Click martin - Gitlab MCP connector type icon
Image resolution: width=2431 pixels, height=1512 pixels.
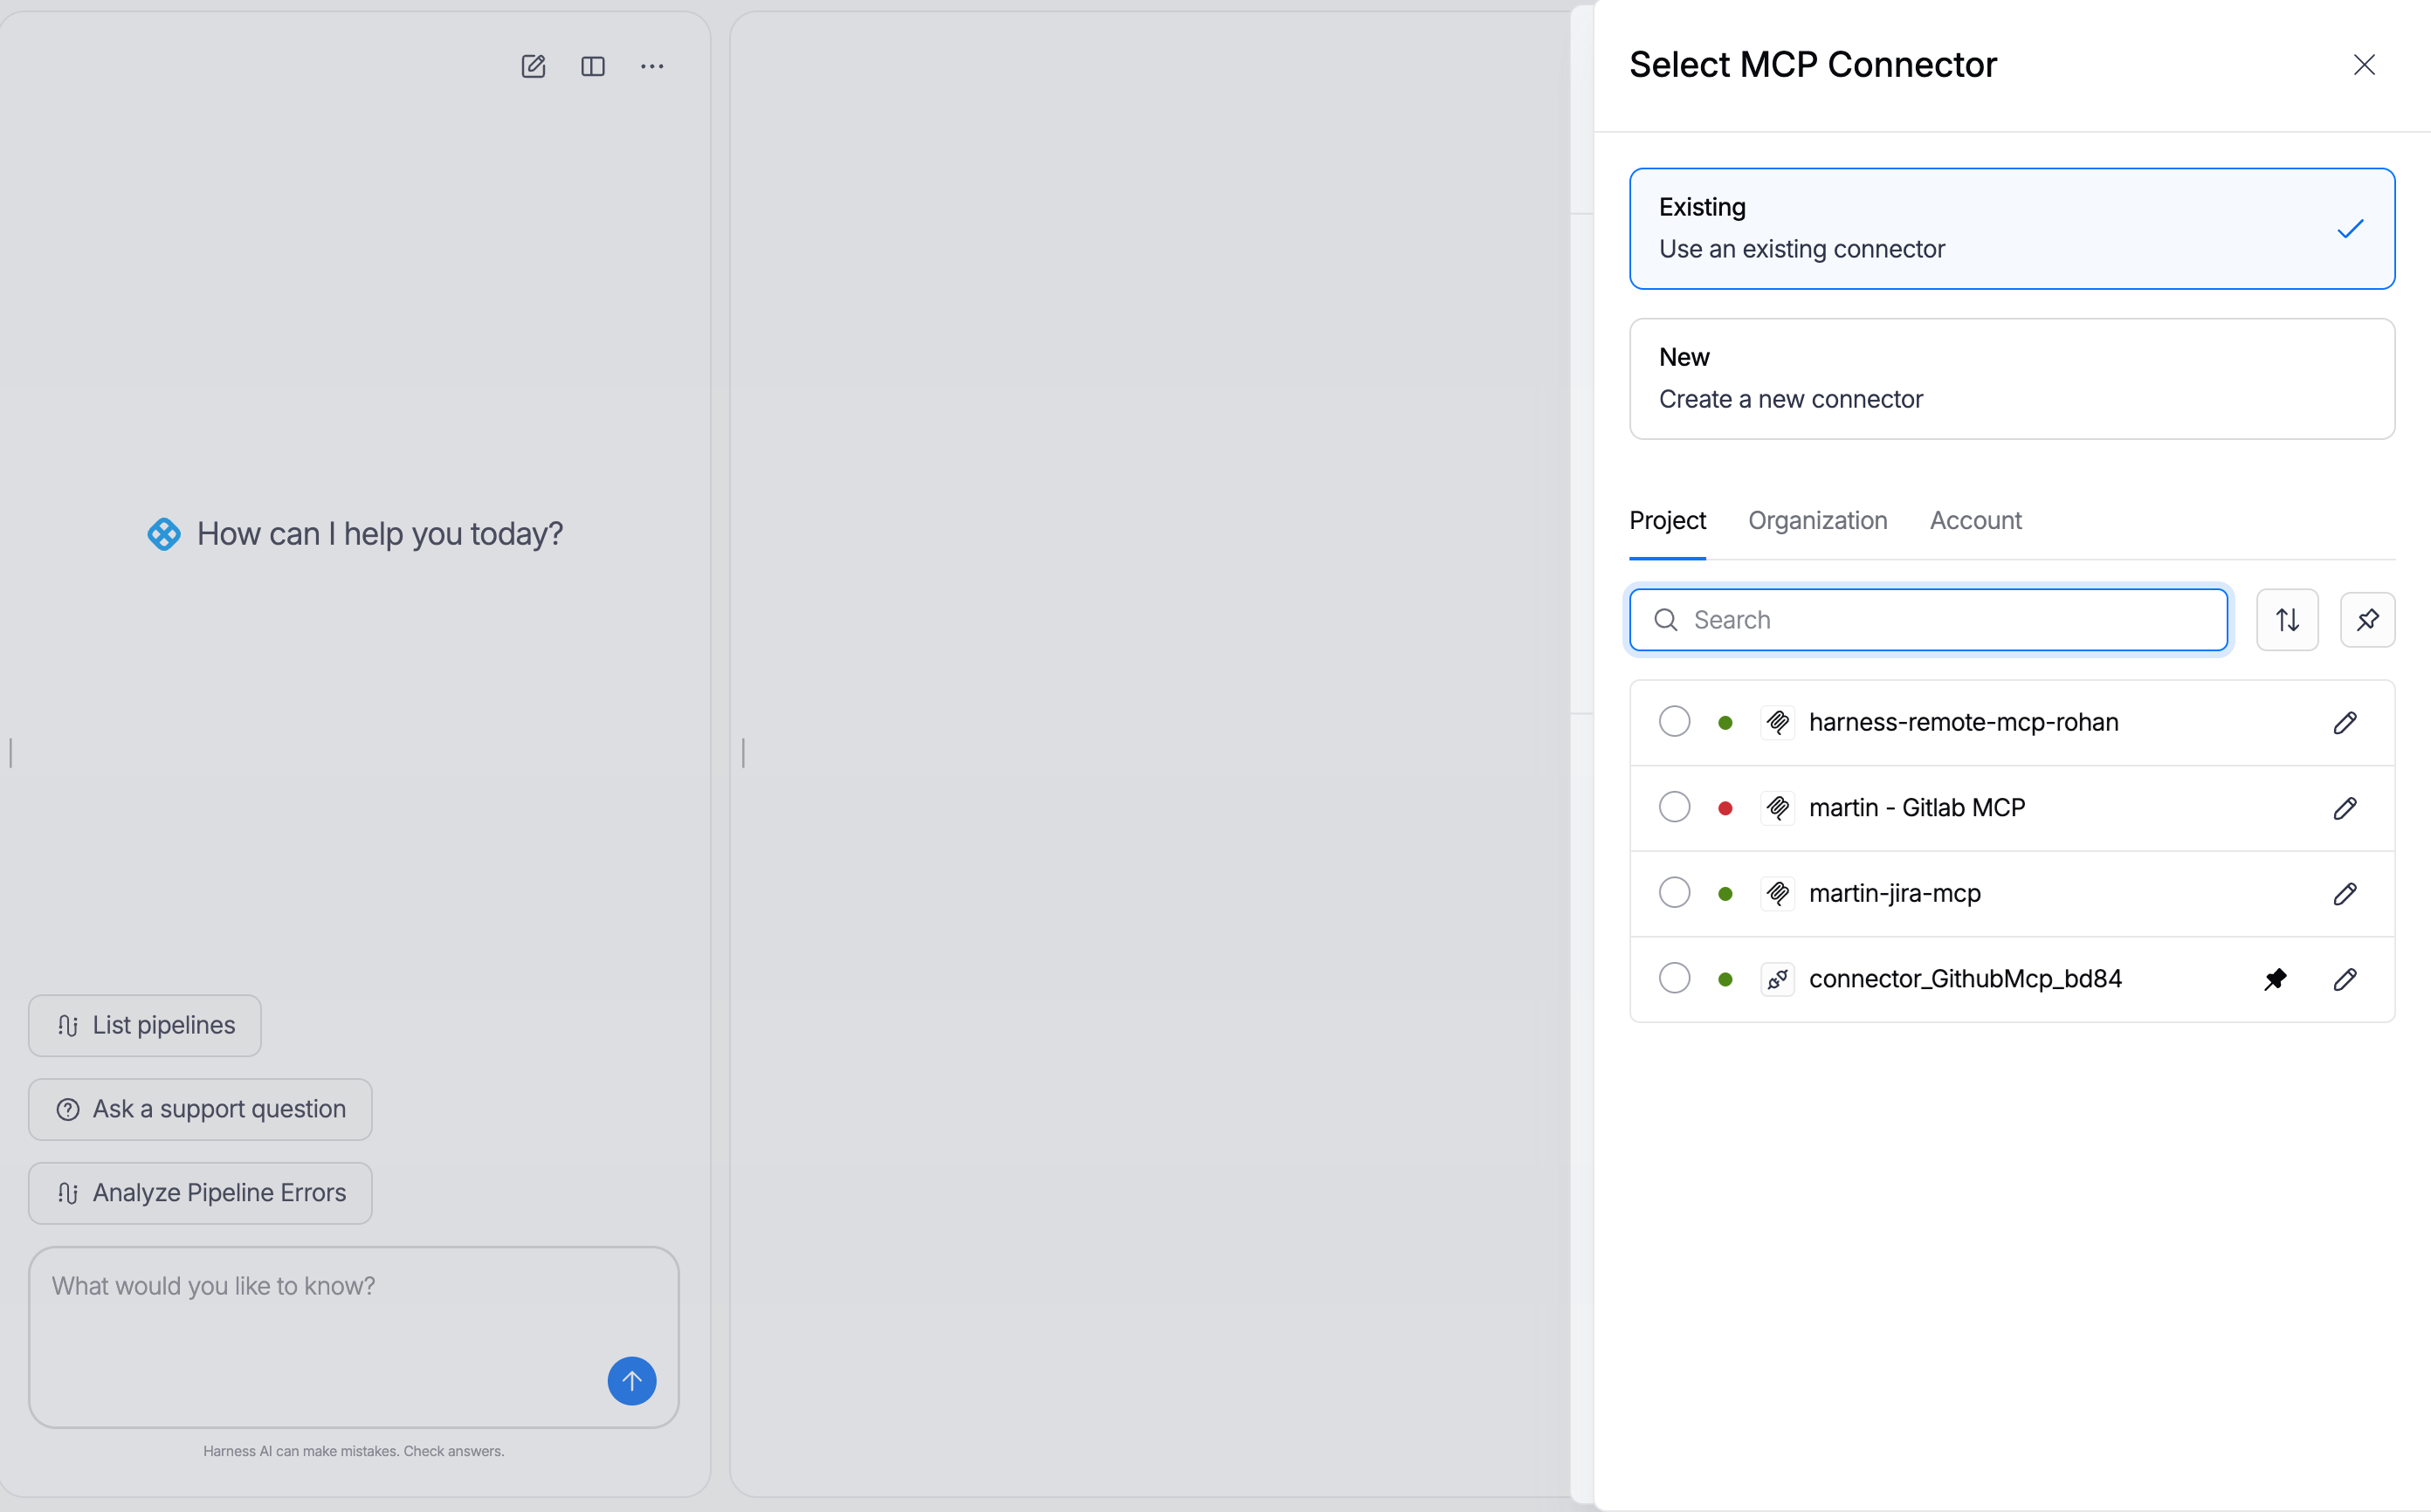(x=1777, y=808)
